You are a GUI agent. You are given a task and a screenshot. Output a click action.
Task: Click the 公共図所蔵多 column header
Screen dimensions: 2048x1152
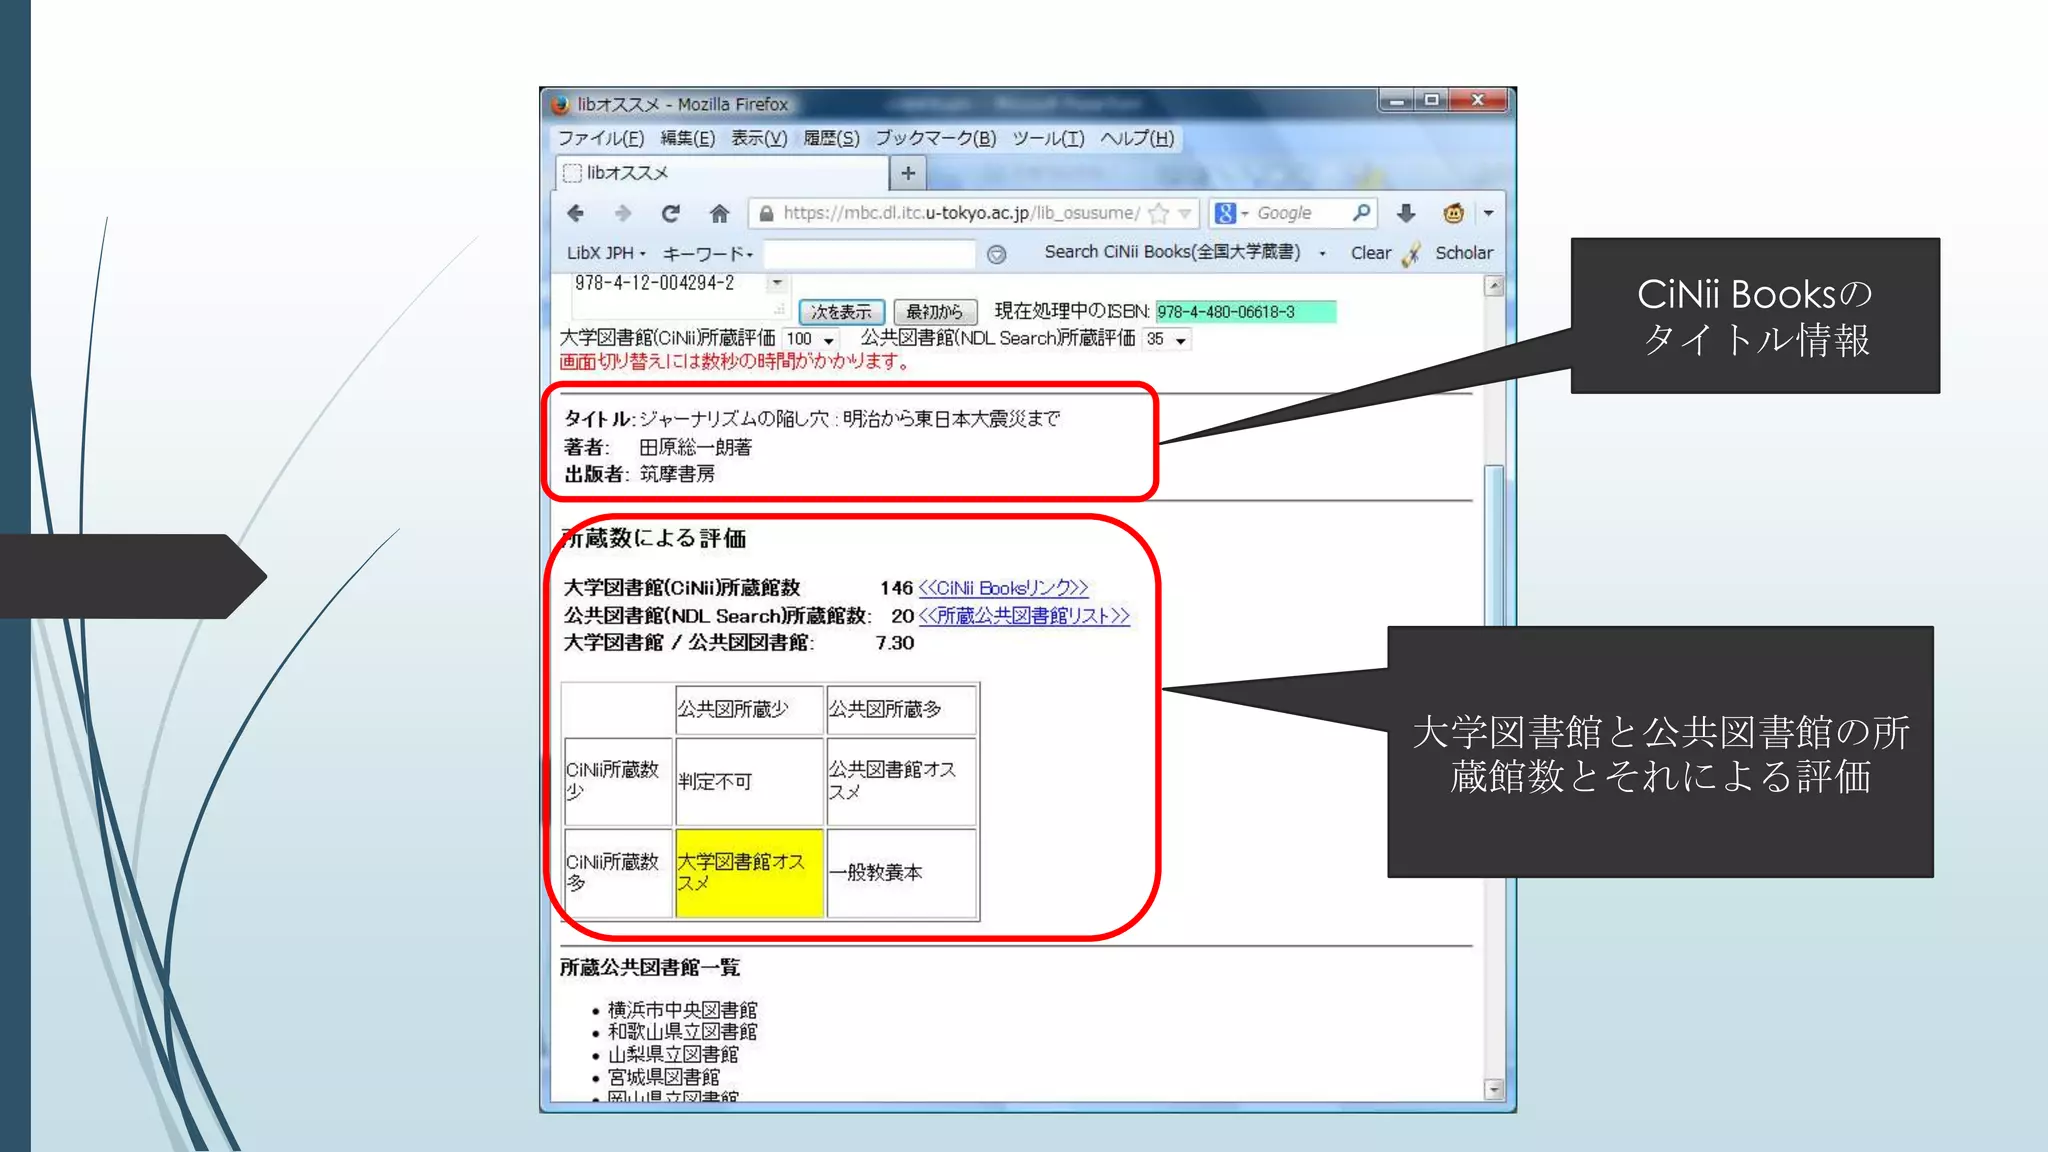pyautogui.click(x=901, y=710)
